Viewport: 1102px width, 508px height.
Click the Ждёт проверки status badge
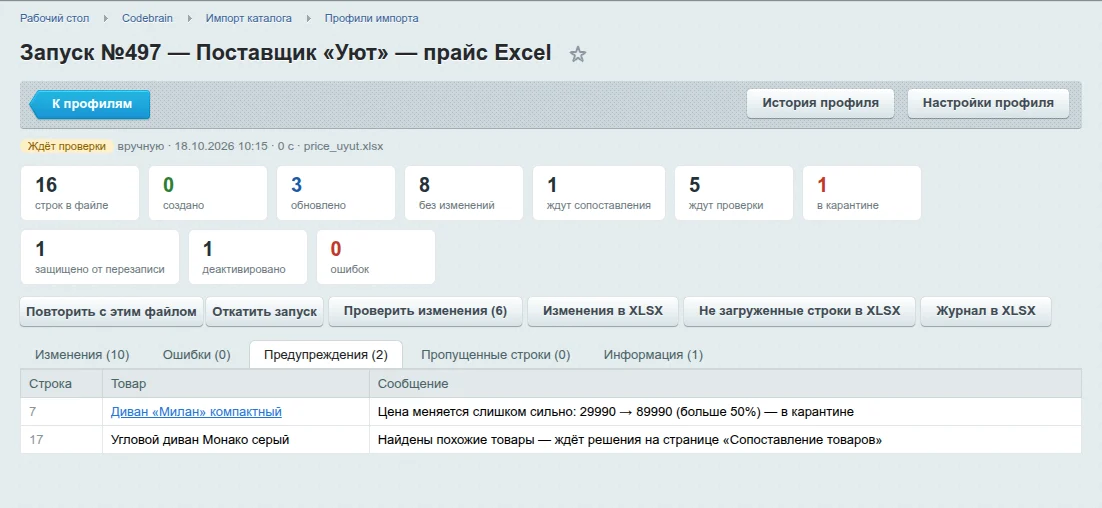67,146
